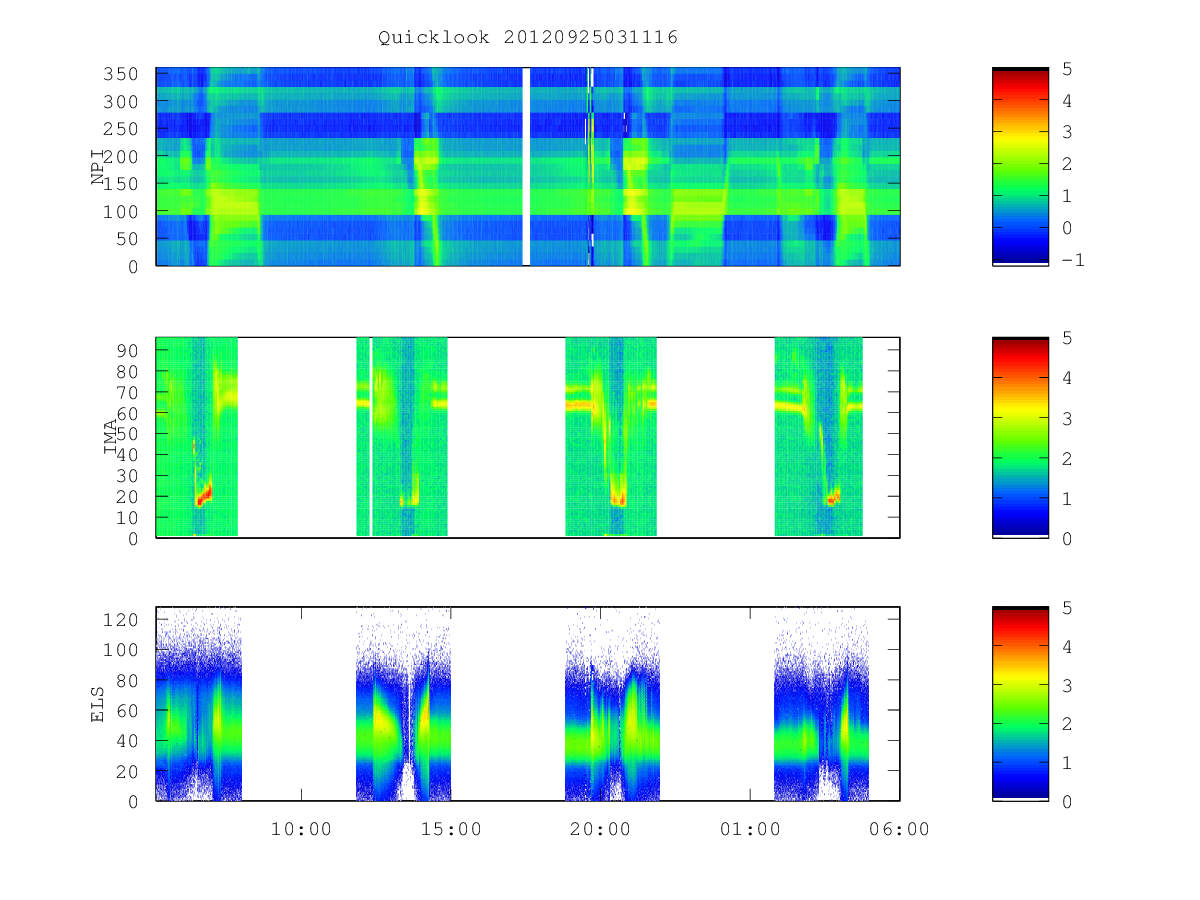
Task: Click the 06:00 time axis tick label
Action: point(900,829)
